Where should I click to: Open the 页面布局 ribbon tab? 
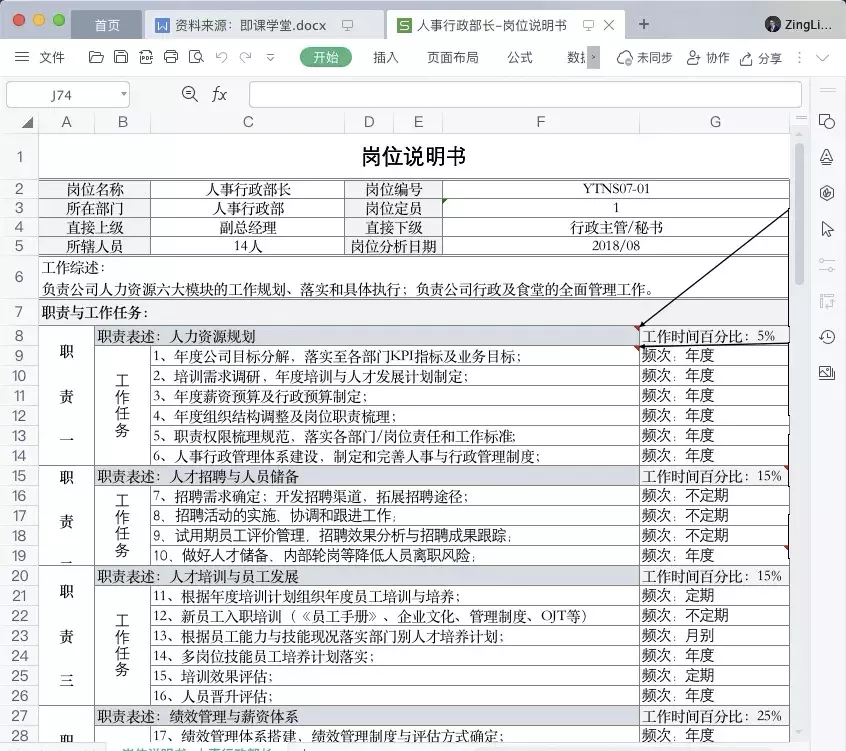pos(452,58)
